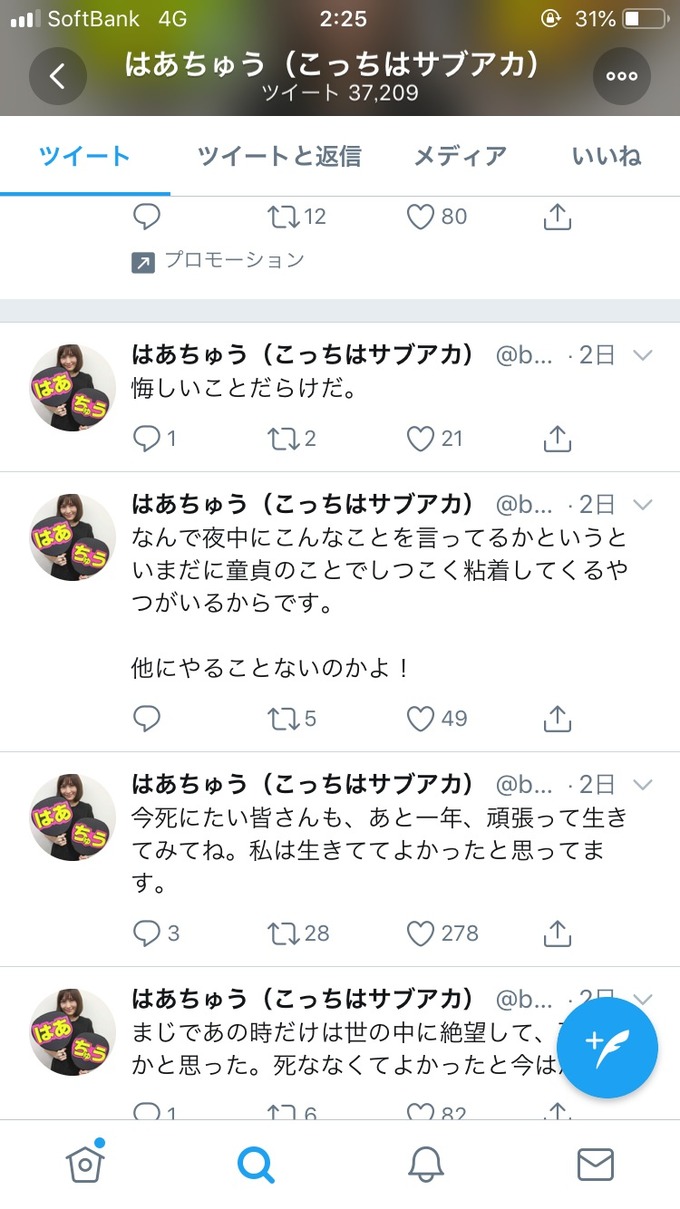
Task: Tap the compose tweet floating button
Action: pos(607,1048)
